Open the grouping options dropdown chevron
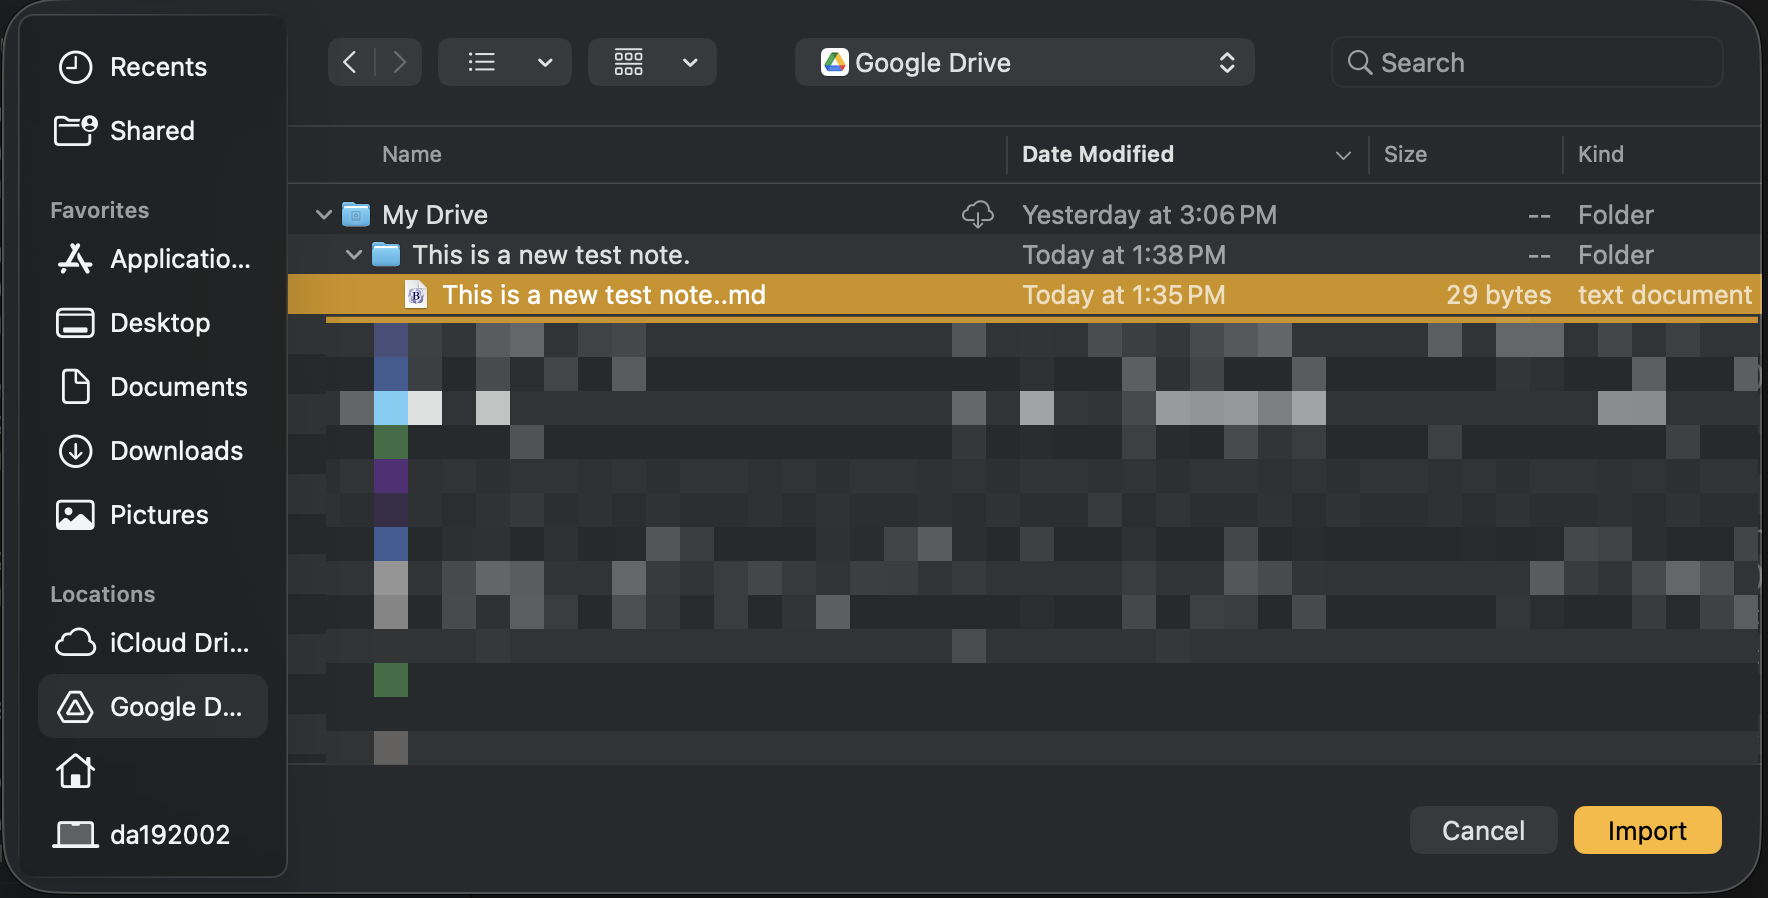The height and width of the screenshot is (898, 1768). pos(690,63)
